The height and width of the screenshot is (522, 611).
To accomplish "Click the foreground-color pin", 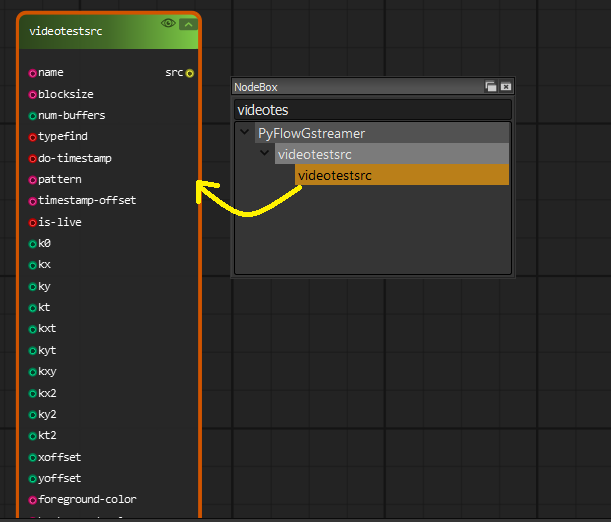I will coord(33,500).
